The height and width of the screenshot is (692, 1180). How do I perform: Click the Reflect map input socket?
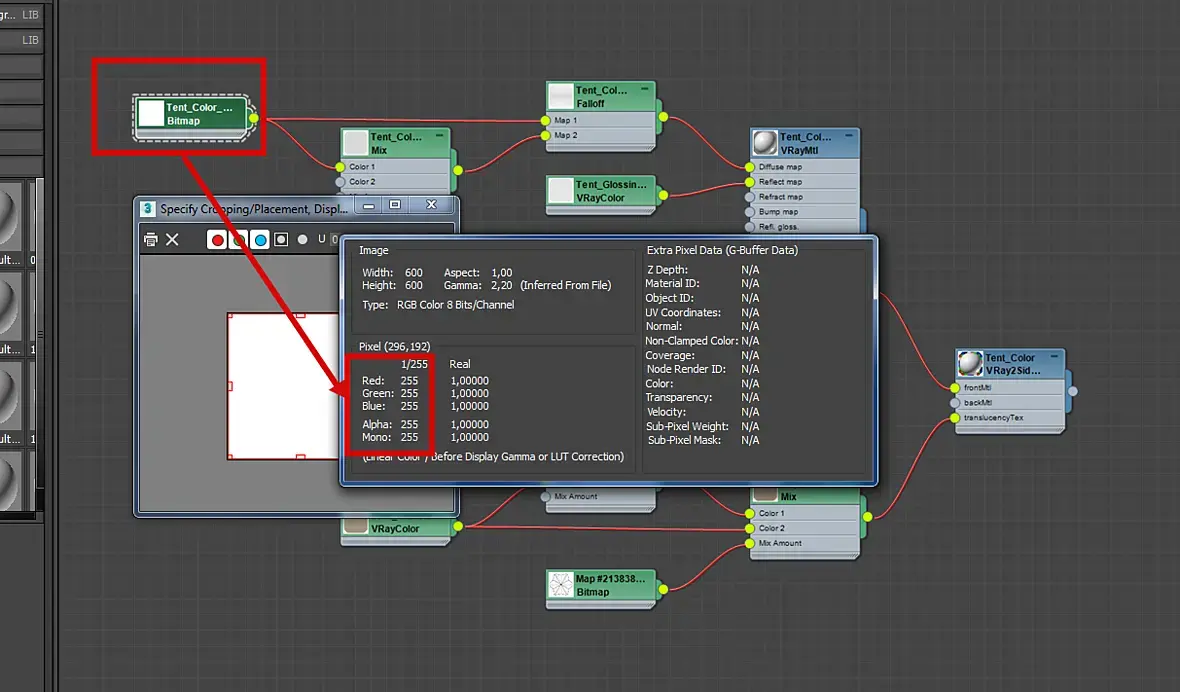[x=750, y=182]
